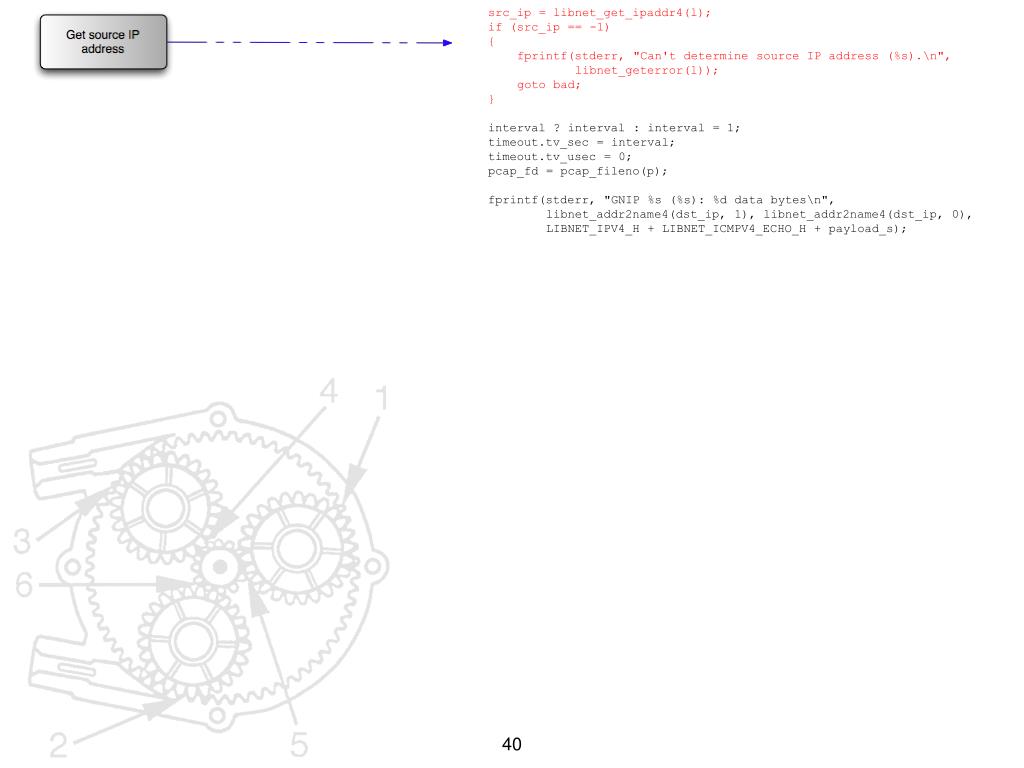Click the 'LIBNET_IPV4_H + LIBNET_ICMPV4_ECHO_H' line
Image resolution: width=1024 pixels, height=768 pixels.
point(726,228)
